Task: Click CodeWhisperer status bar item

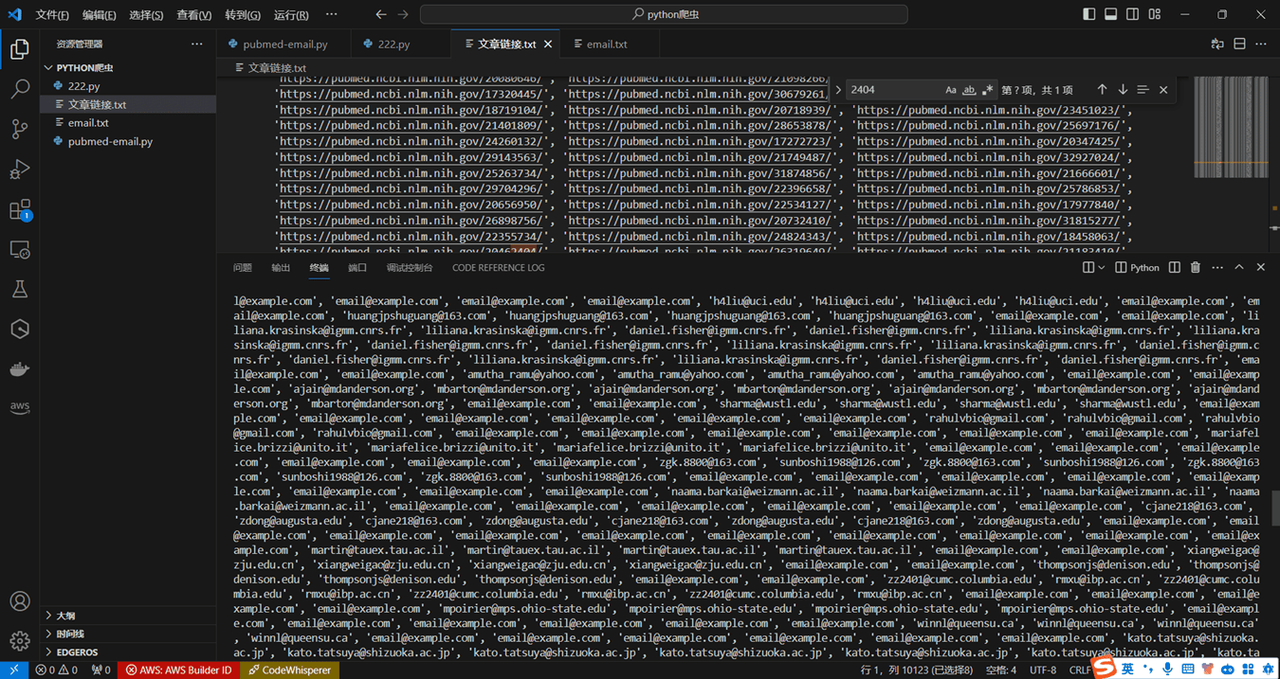Action: tap(289, 670)
